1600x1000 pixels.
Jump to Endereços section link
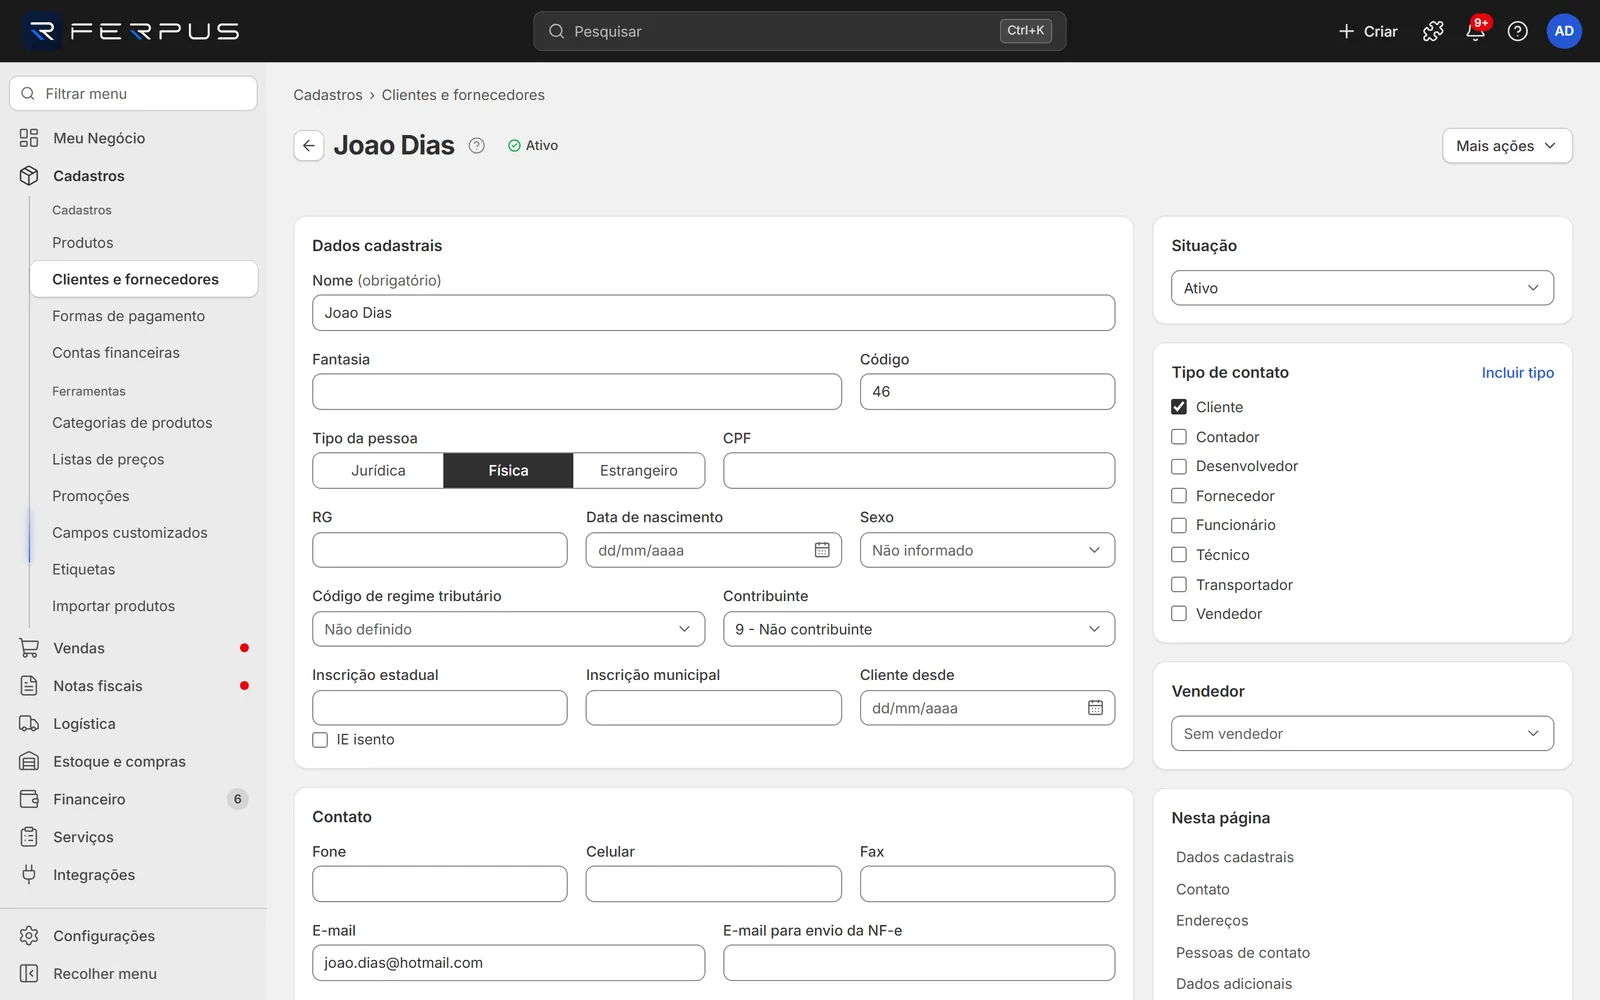(1212, 921)
